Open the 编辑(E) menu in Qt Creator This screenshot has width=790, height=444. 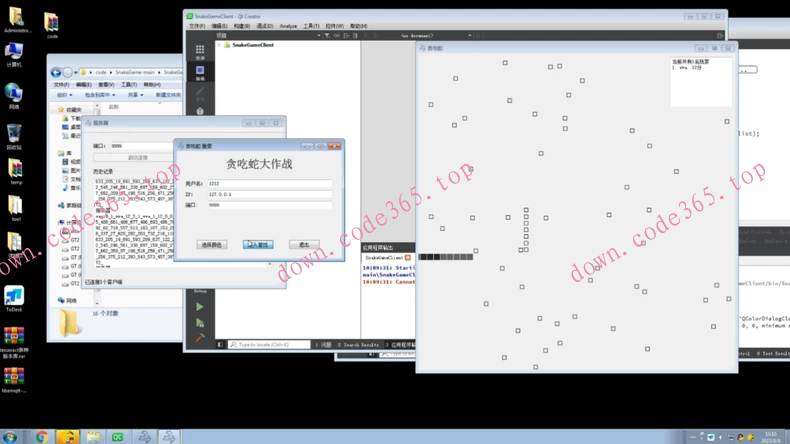tap(219, 26)
